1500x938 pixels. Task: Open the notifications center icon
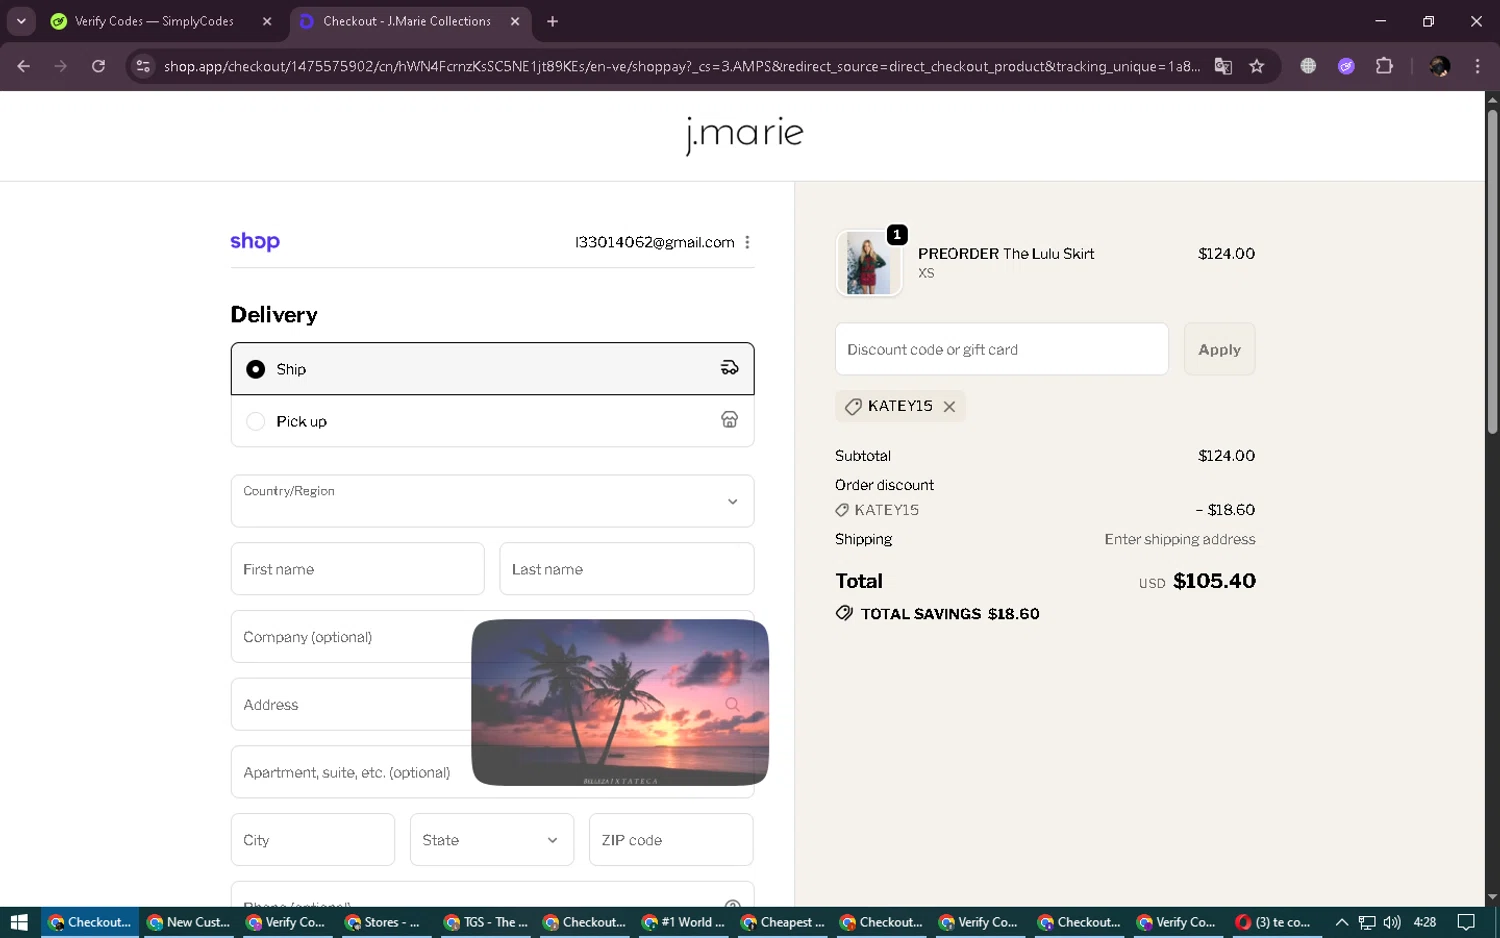pyautogui.click(x=1466, y=922)
